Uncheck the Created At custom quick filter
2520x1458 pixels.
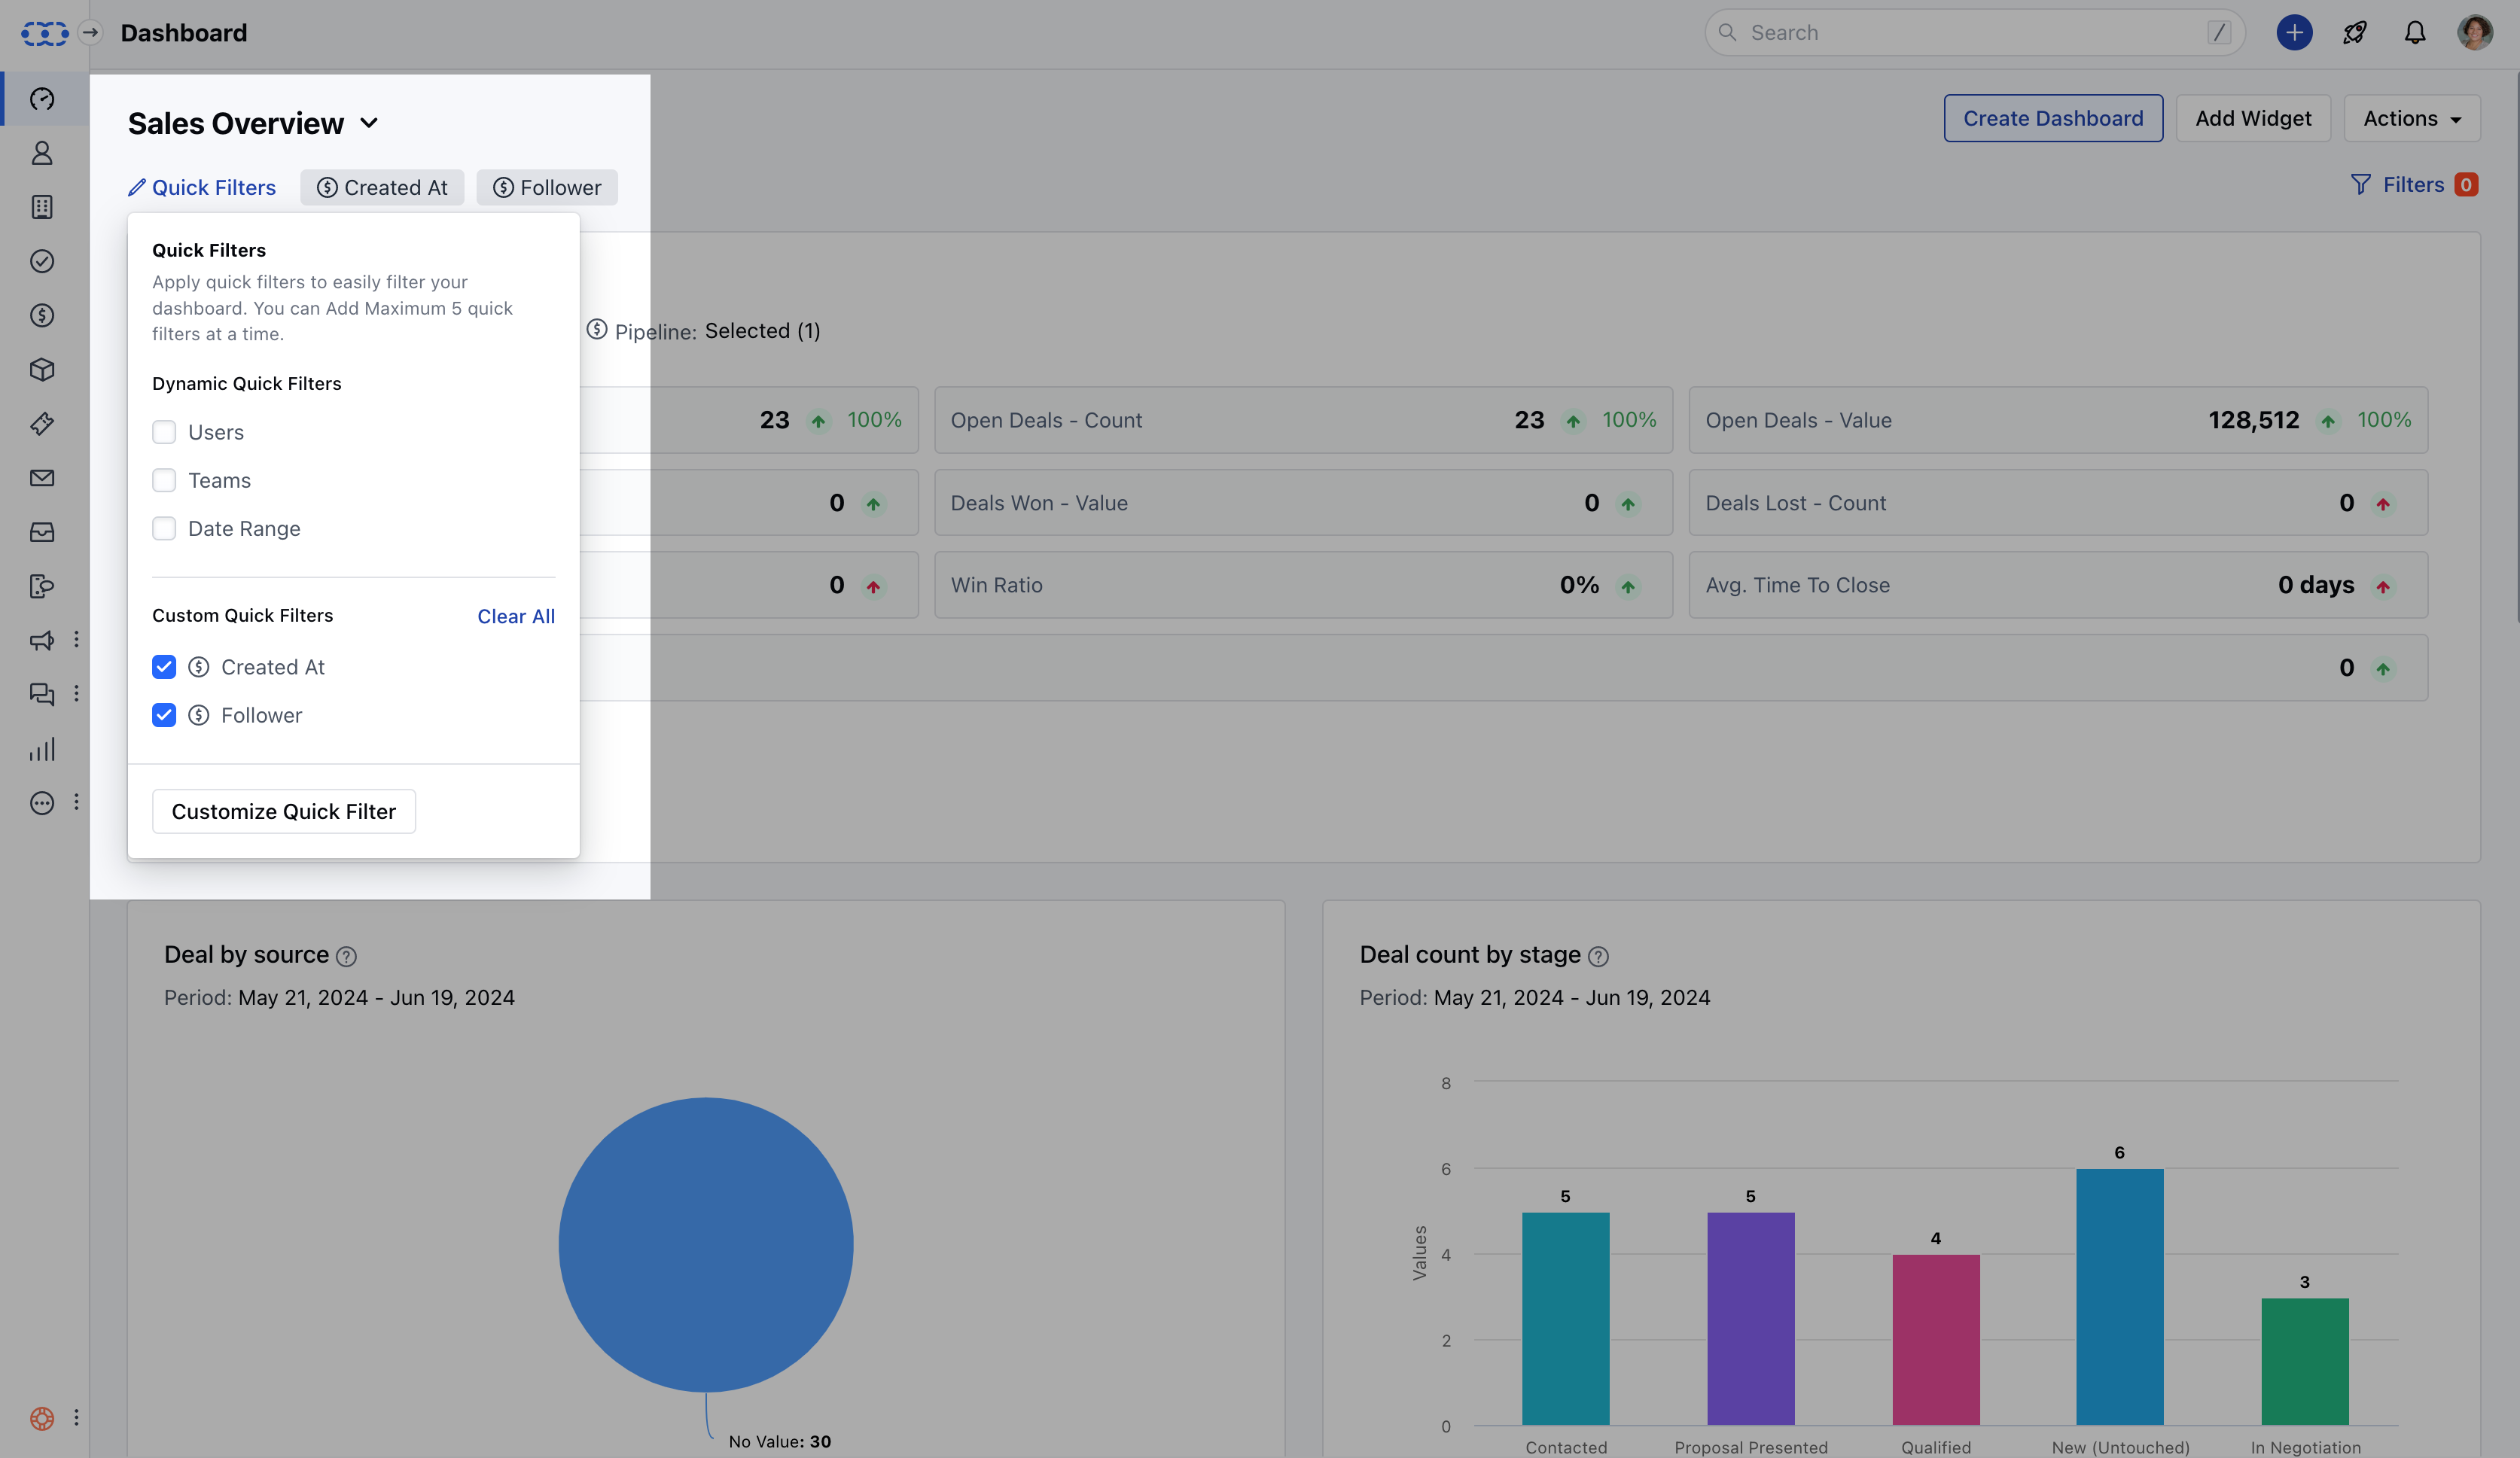[164, 667]
